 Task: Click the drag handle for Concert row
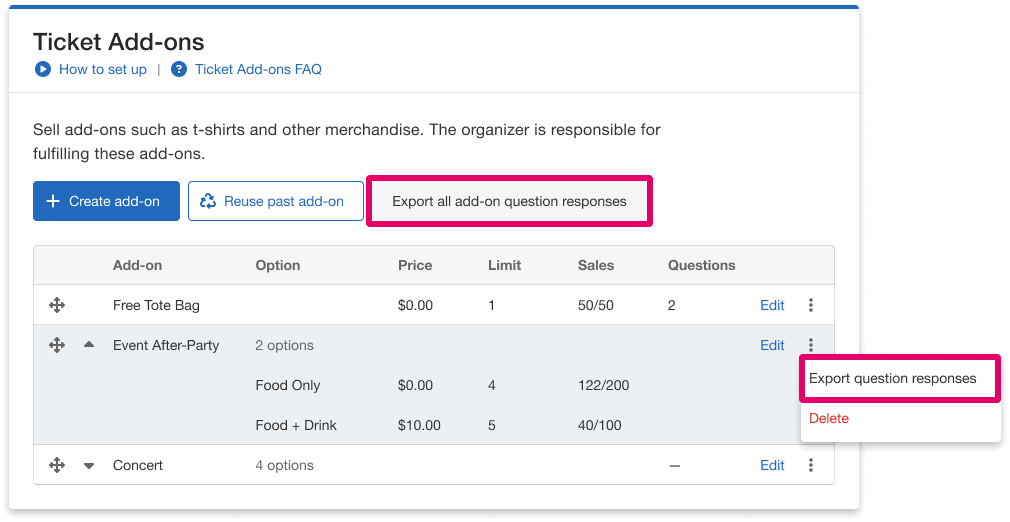(x=57, y=465)
